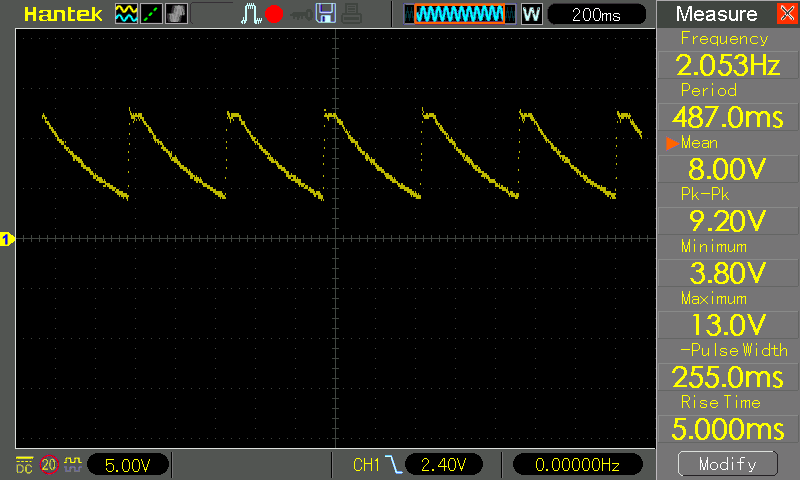Viewport: 800px width, 480px height.
Task: Click the printer icon
Action: pyautogui.click(x=350, y=14)
